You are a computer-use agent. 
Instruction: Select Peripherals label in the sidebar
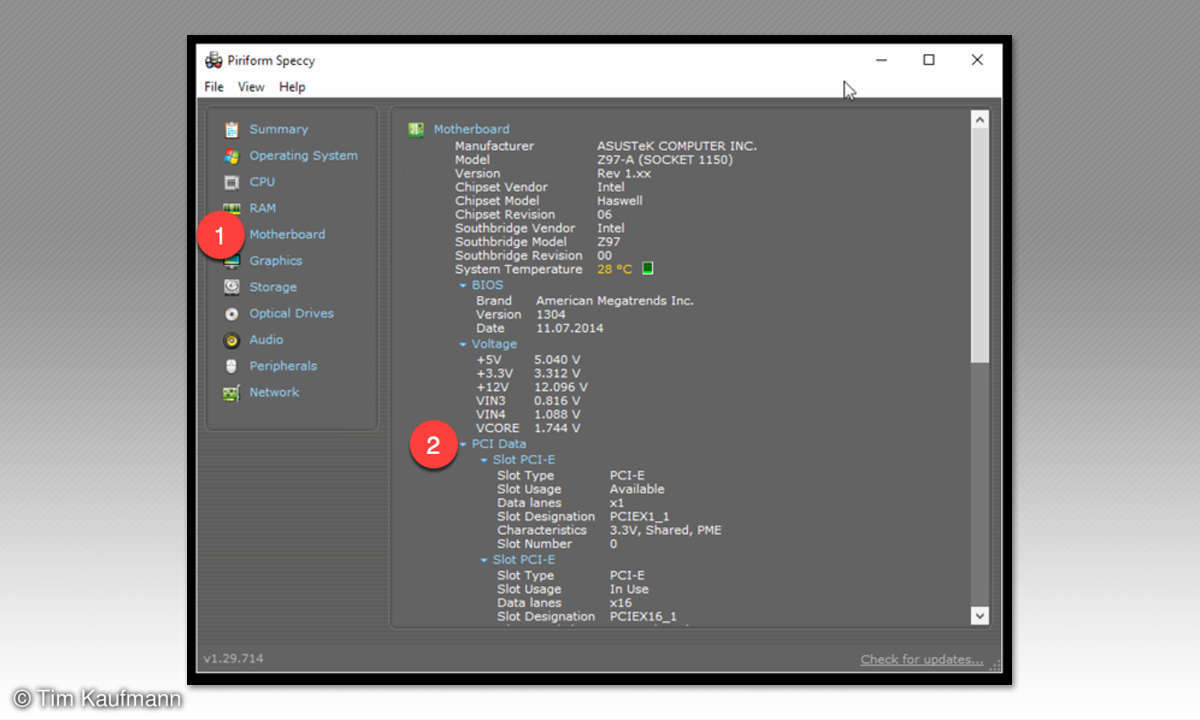tap(283, 366)
